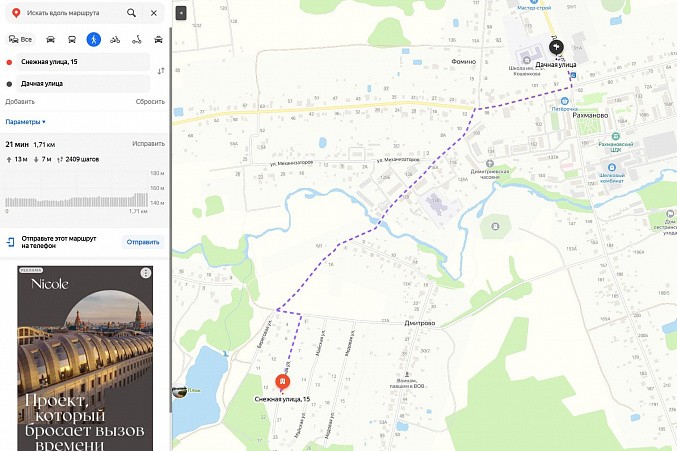
Task: Switch to the scooter route mode
Action: click(x=136, y=40)
